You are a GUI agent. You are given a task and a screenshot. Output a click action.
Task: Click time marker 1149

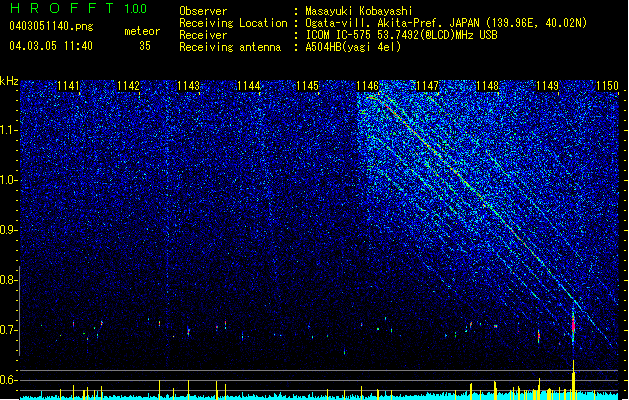(x=547, y=86)
